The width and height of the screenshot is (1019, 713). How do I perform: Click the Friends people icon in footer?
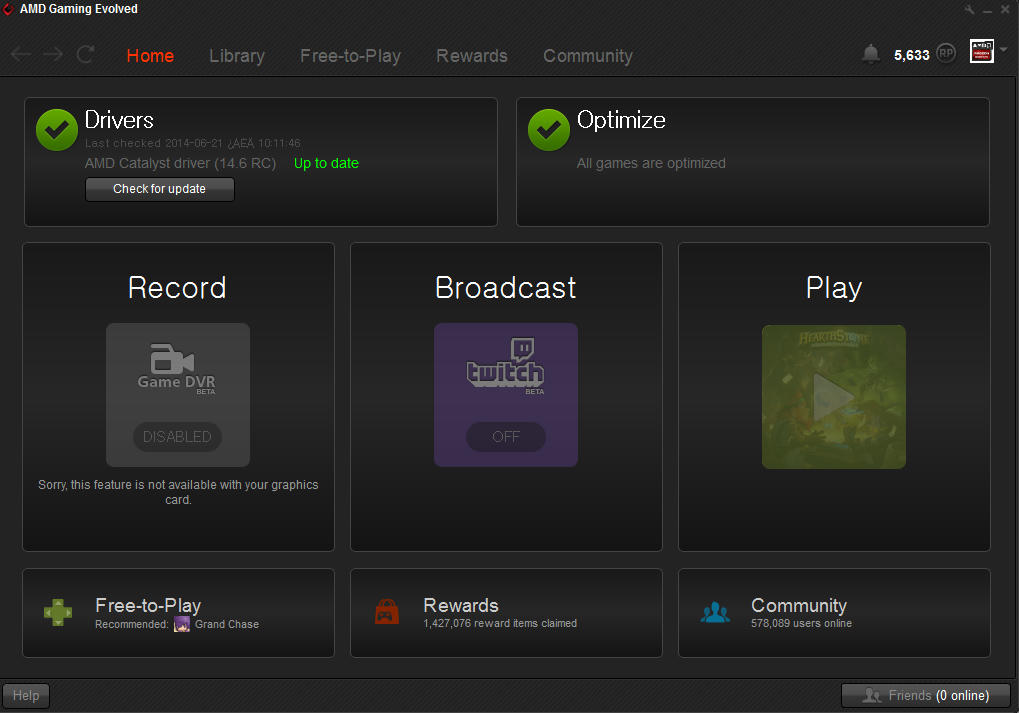(x=871, y=695)
